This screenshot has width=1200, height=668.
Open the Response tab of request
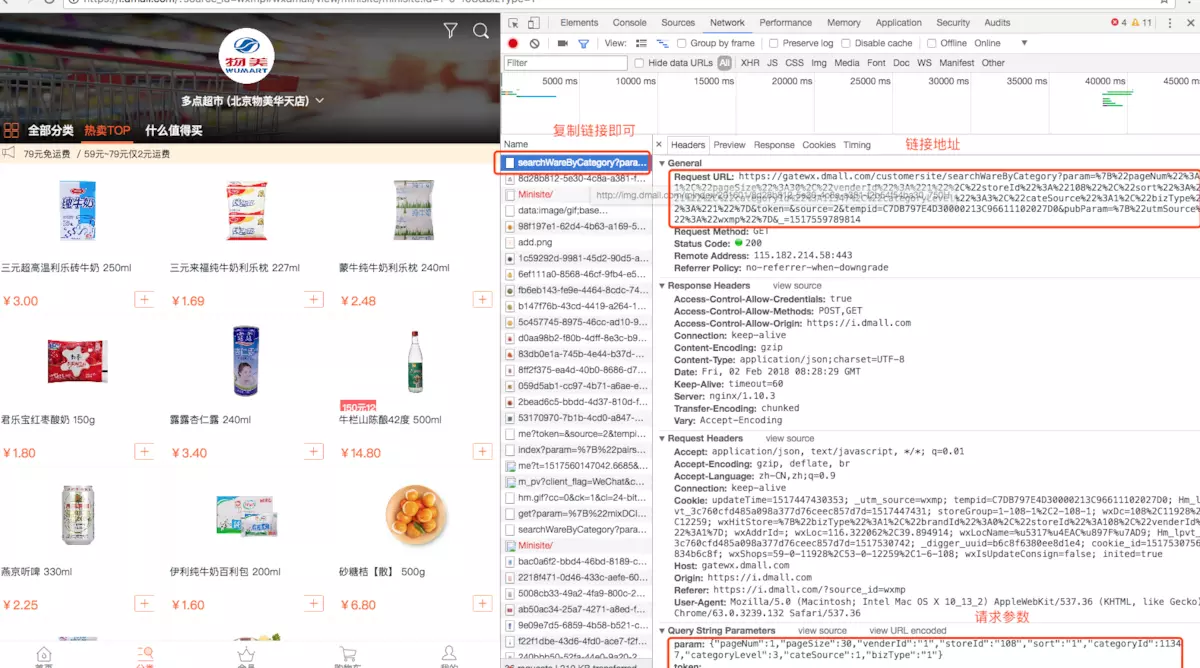pos(774,145)
